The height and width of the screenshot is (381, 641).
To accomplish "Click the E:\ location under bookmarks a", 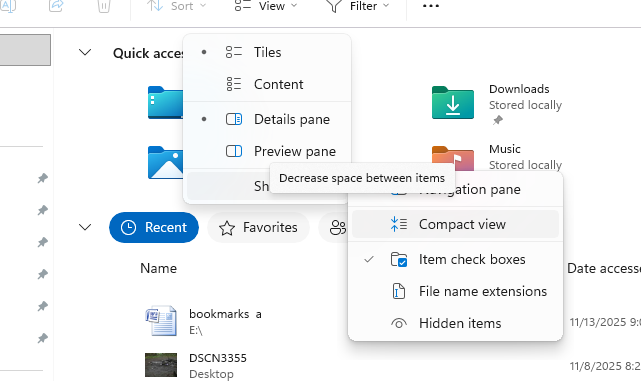I will tap(196, 330).
